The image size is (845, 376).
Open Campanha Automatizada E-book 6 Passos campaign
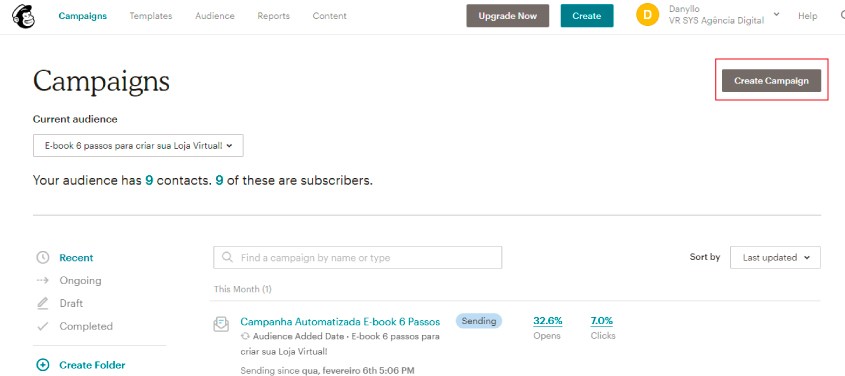[340, 322]
